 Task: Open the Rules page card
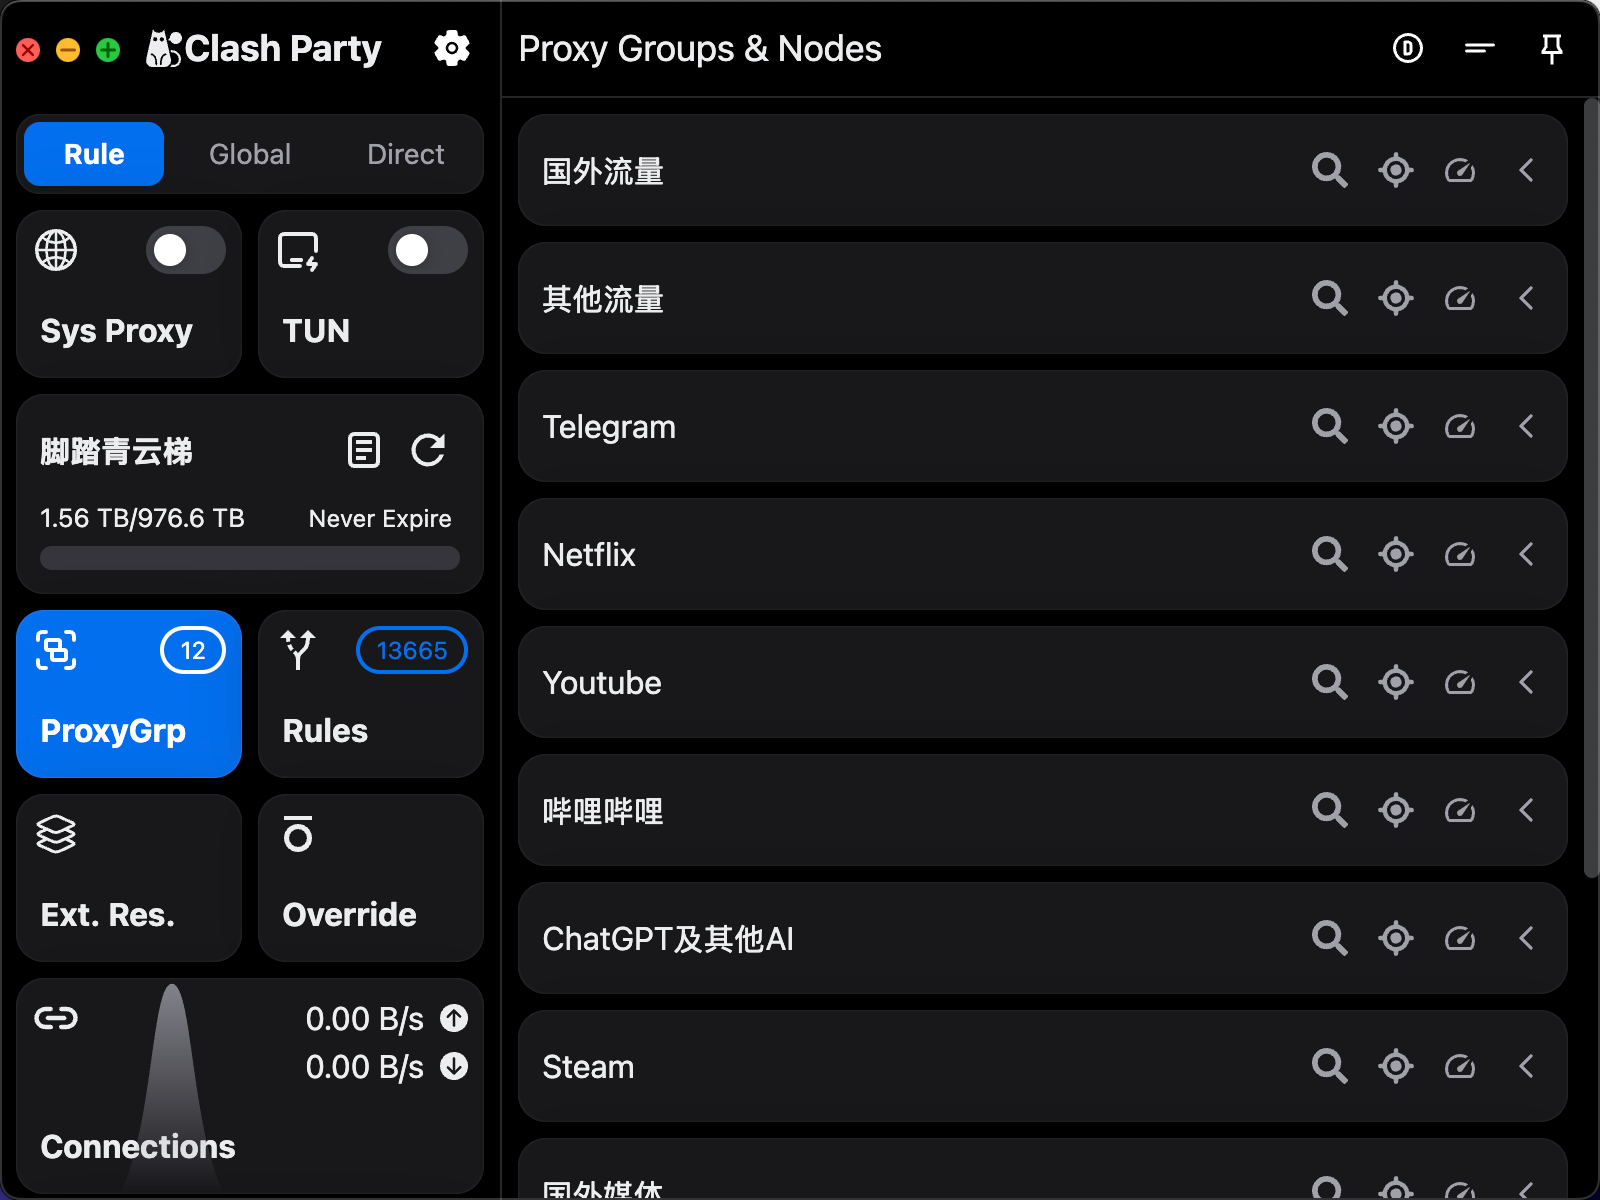click(370, 694)
